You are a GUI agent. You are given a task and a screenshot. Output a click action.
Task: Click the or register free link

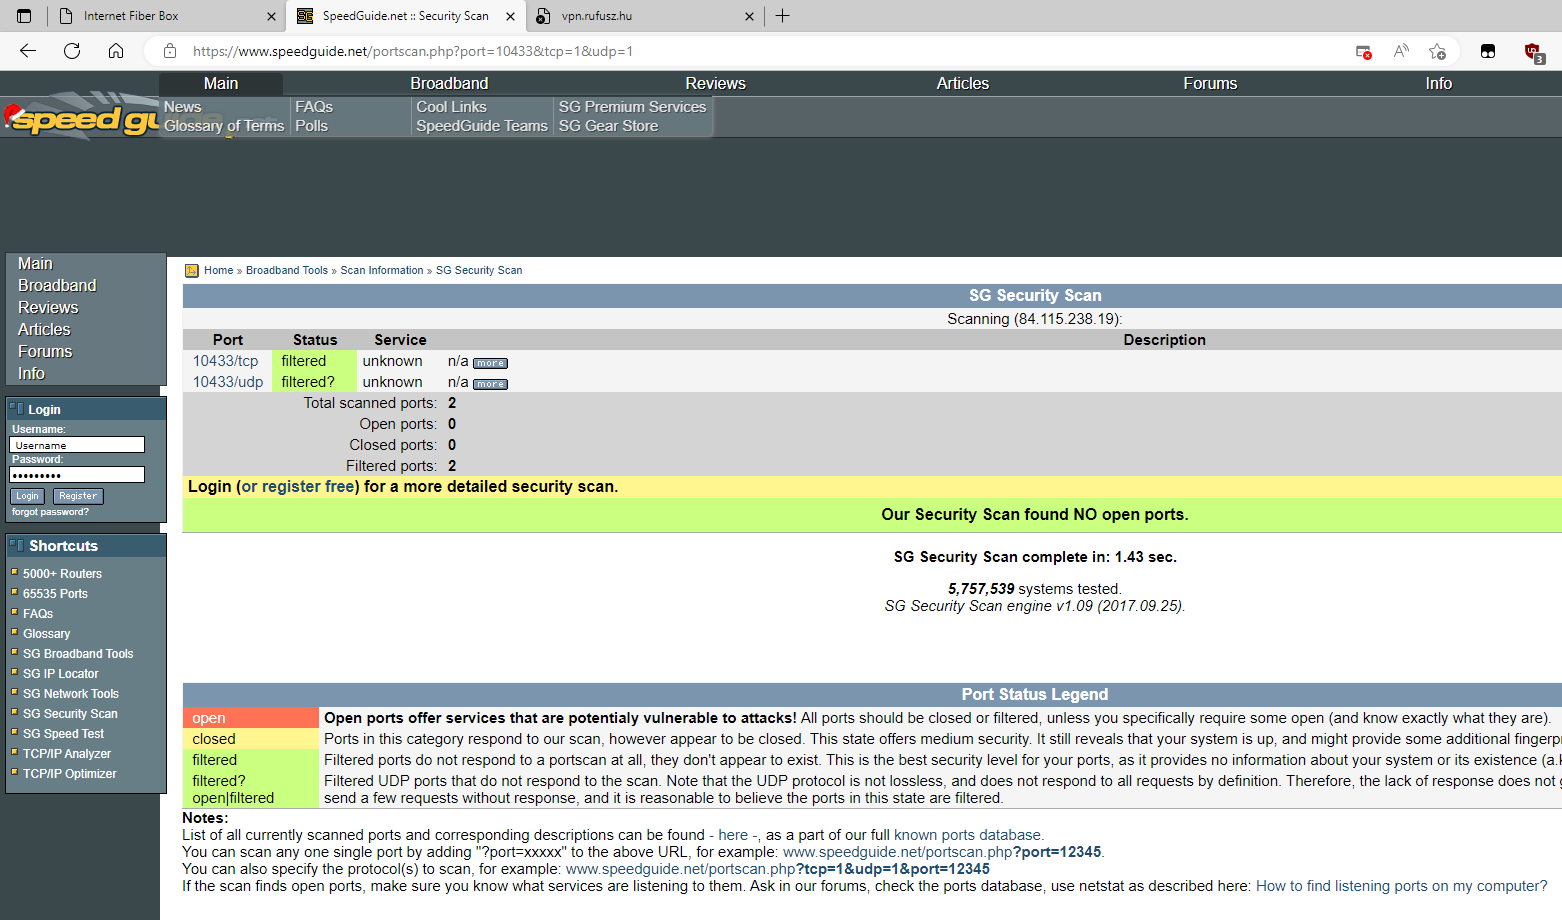pos(298,487)
